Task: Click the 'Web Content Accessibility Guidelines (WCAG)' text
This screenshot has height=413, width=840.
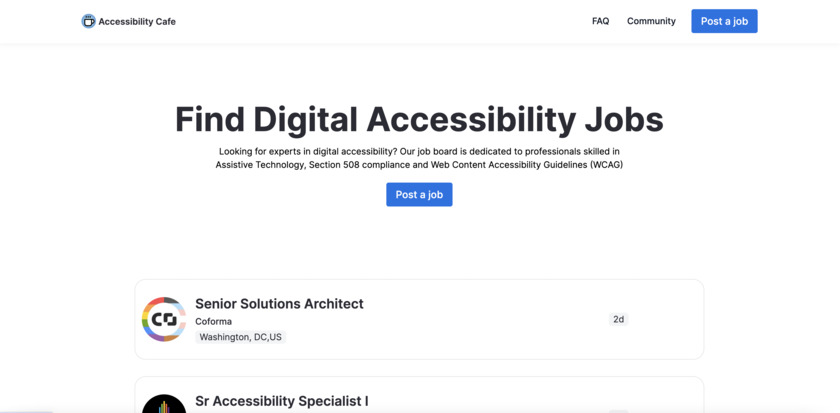Action: [x=526, y=165]
